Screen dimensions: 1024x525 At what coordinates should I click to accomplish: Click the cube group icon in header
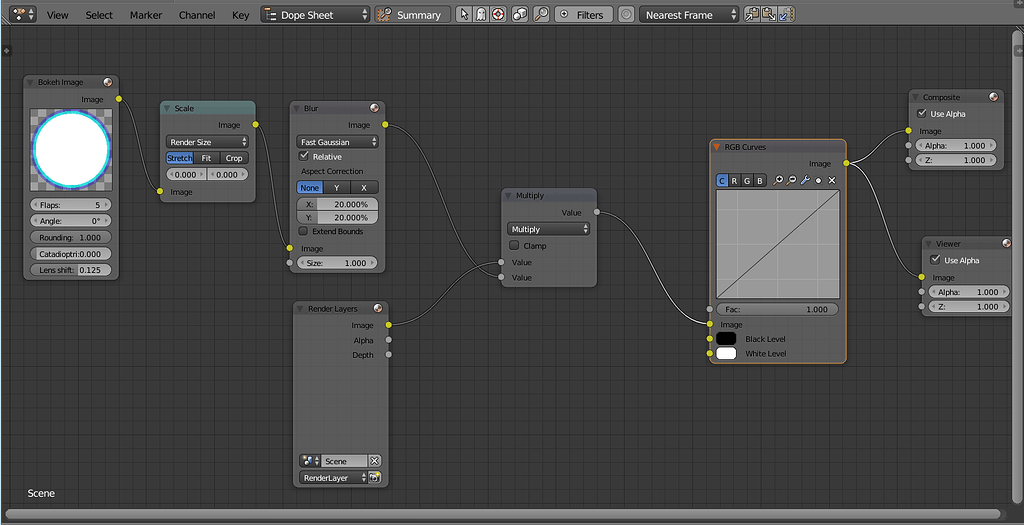pyautogui.click(x=520, y=14)
